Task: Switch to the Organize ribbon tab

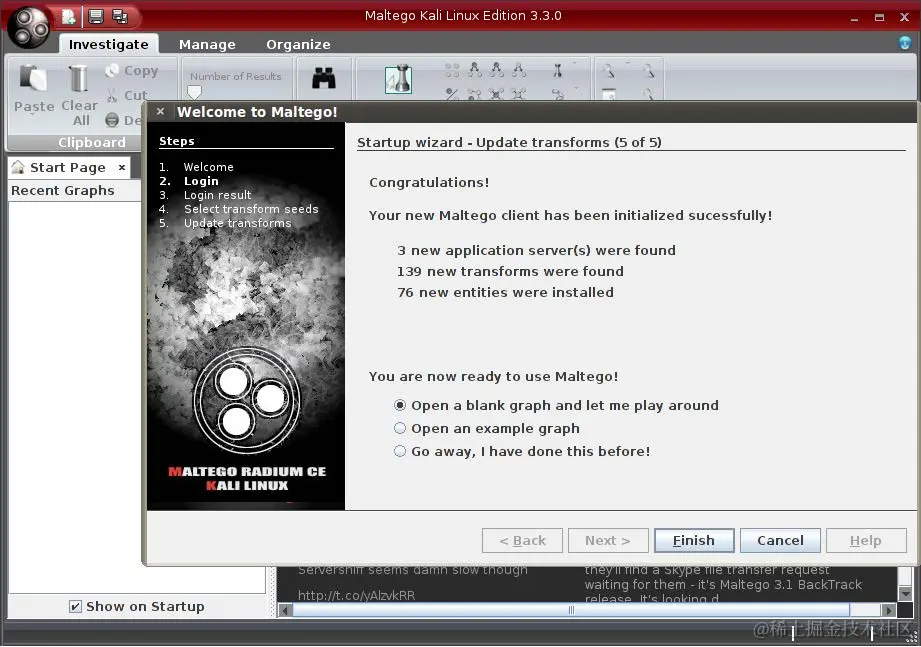Action: tap(298, 44)
